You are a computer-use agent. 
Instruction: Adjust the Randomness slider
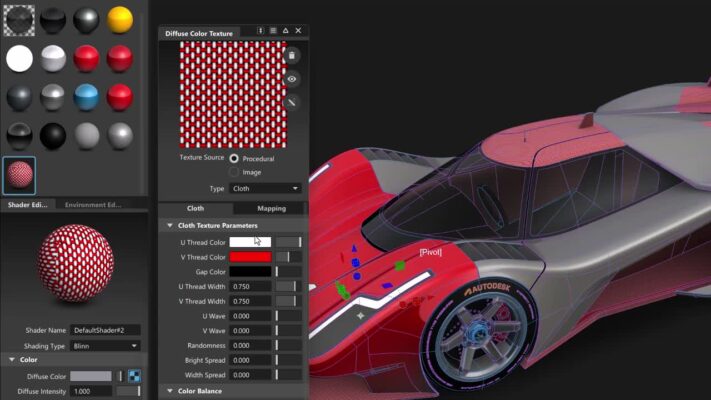(x=289, y=346)
